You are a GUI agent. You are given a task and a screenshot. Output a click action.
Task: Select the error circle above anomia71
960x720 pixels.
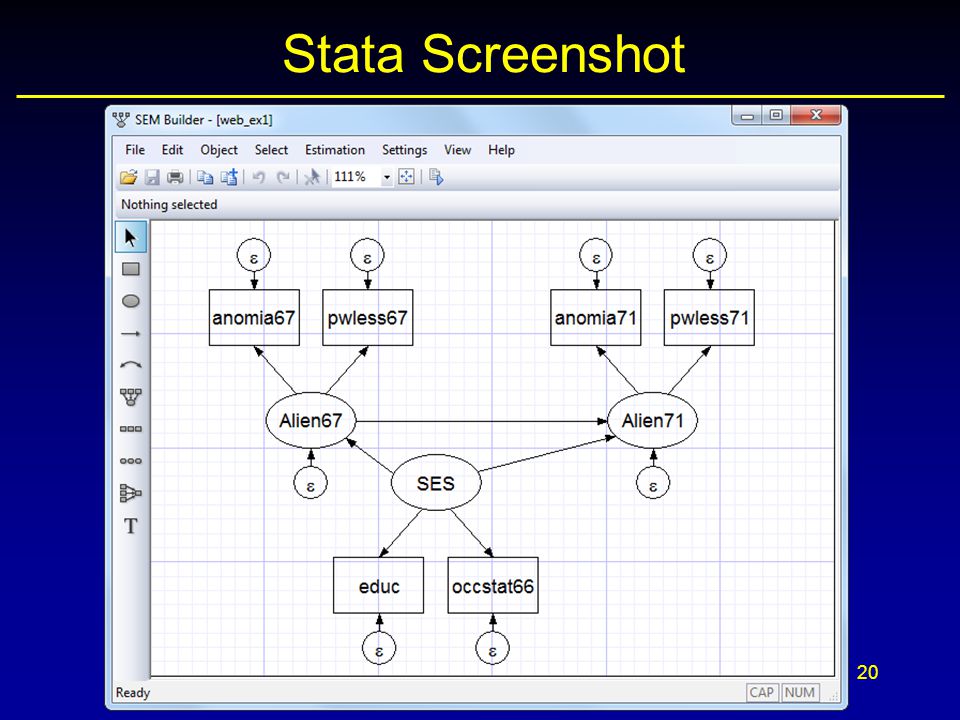(x=596, y=256)
